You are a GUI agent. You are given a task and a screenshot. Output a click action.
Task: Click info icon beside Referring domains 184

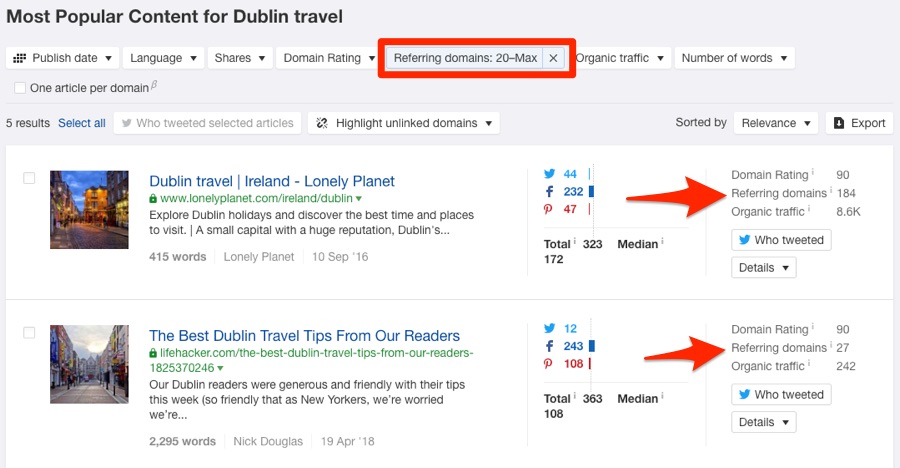831,189
